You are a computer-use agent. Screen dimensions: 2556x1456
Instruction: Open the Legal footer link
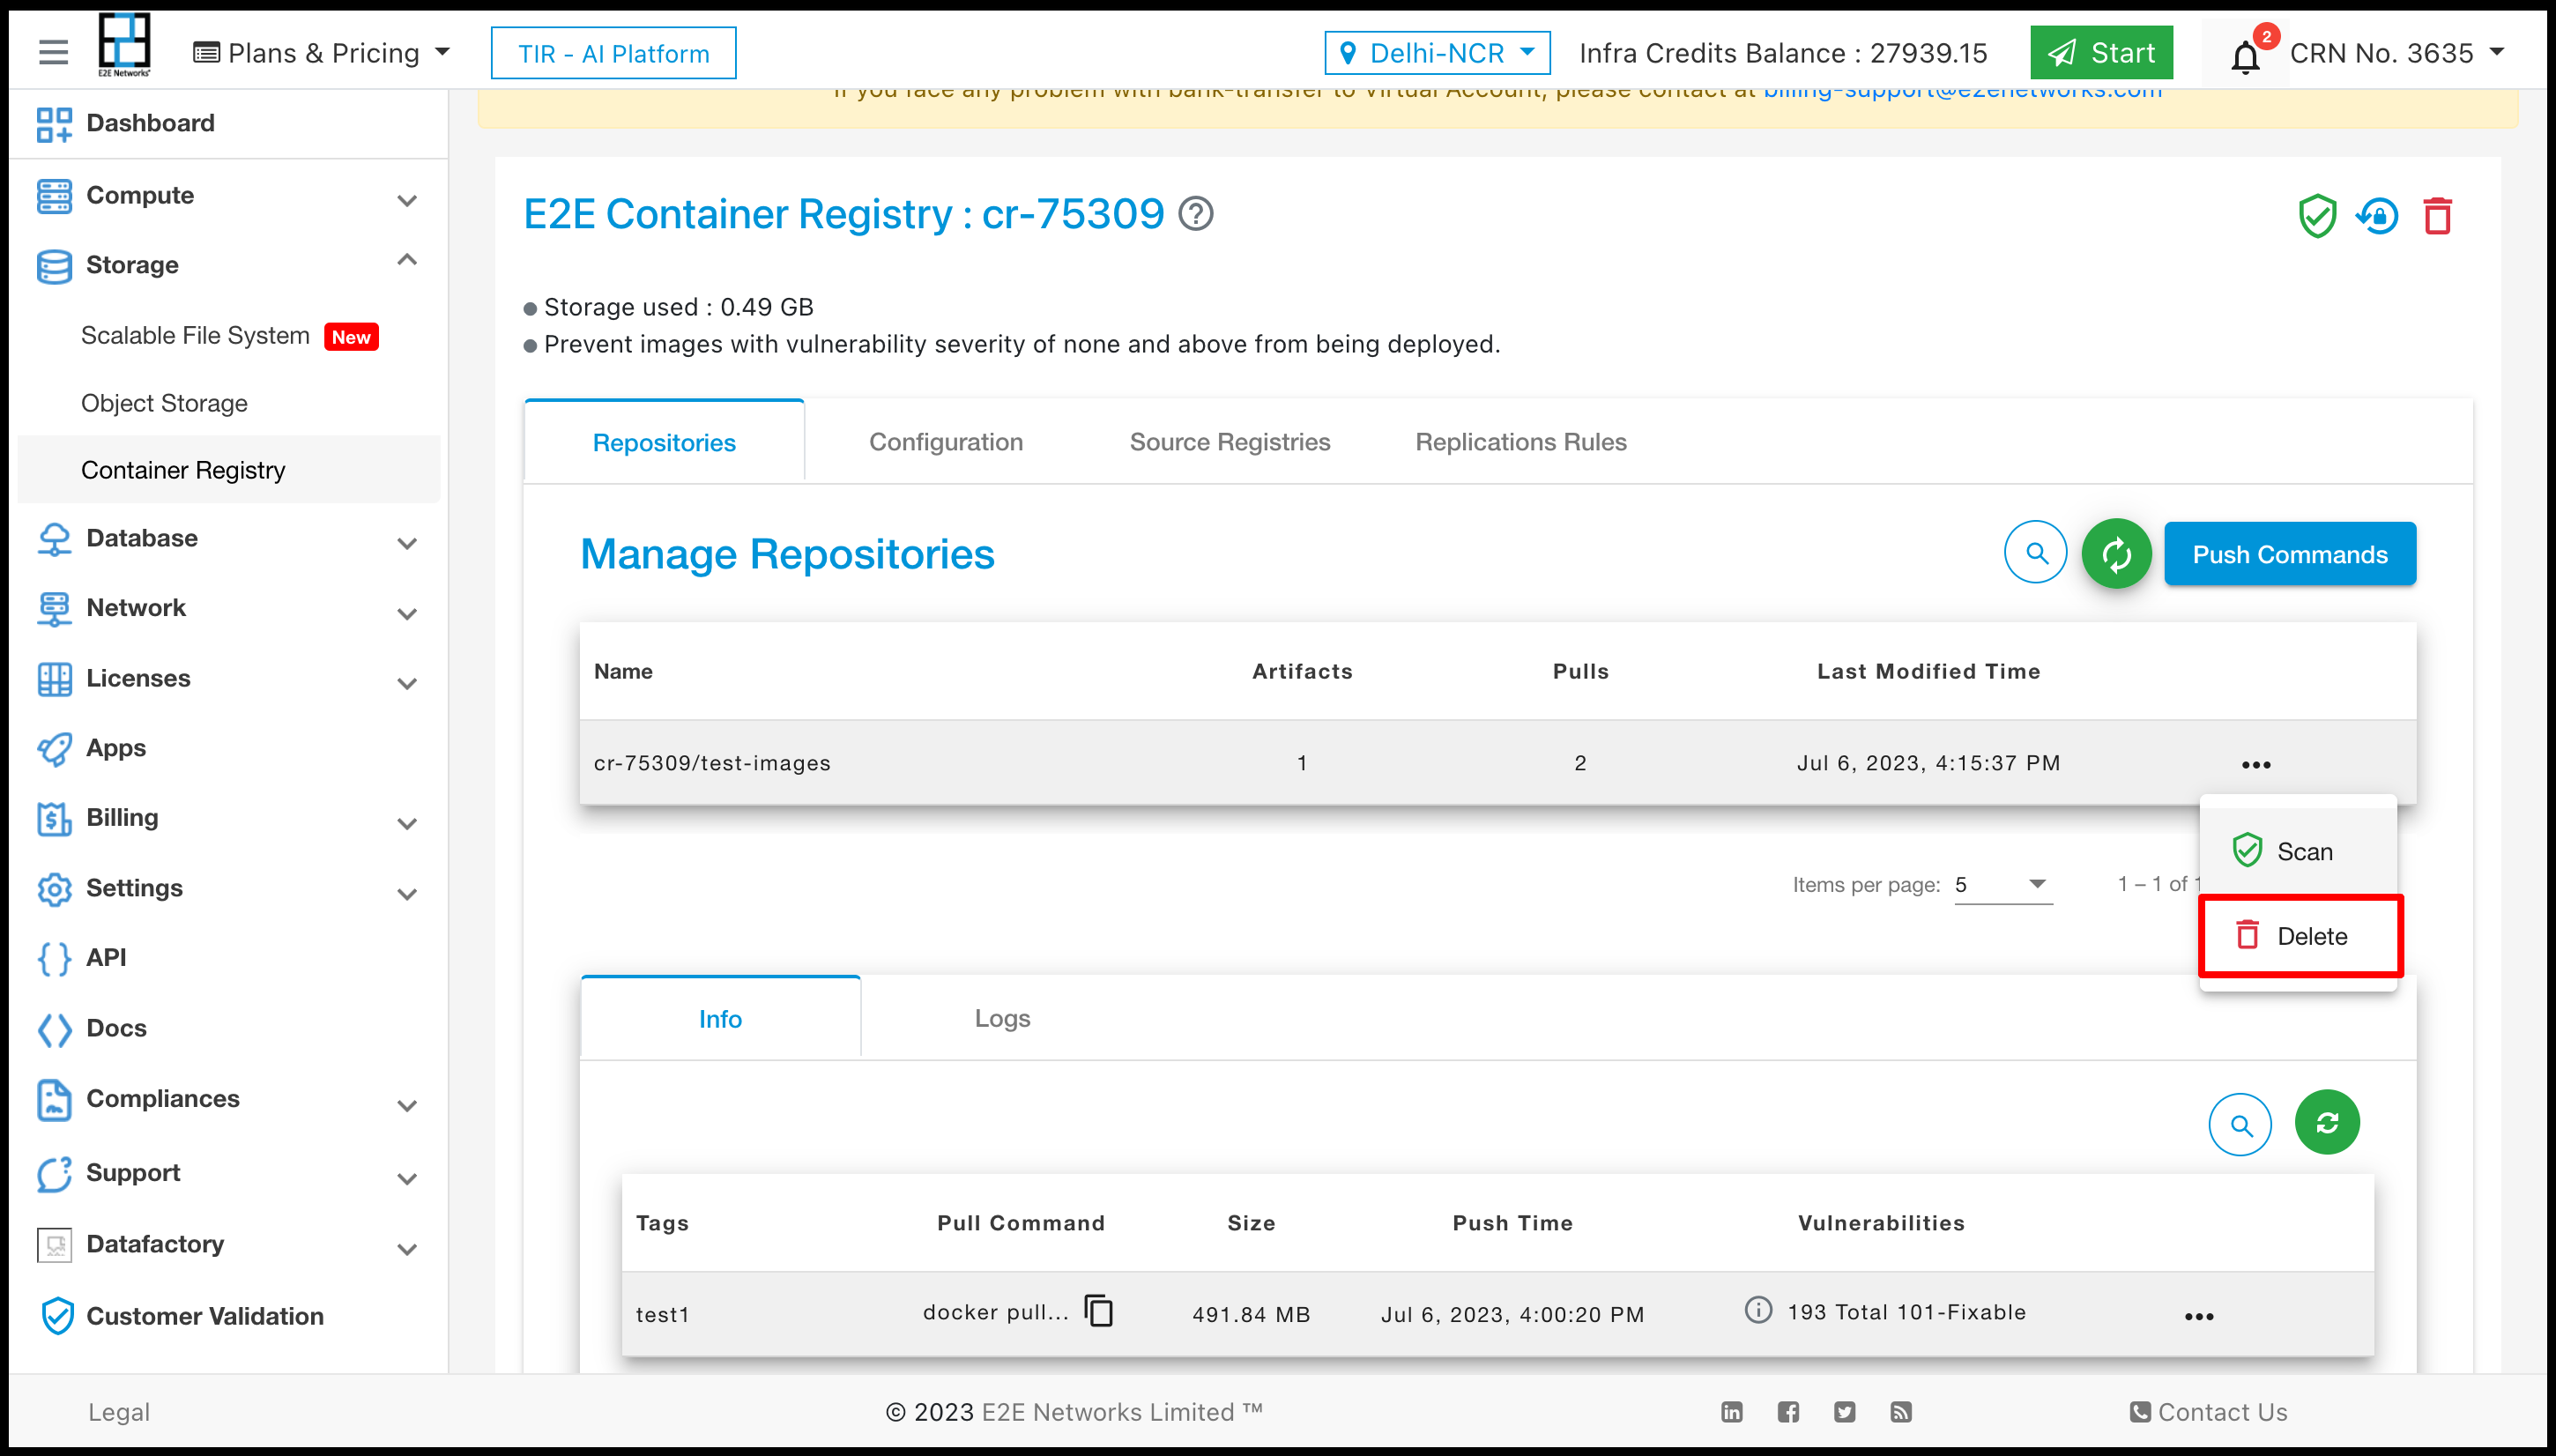[x=119, y=1412]
